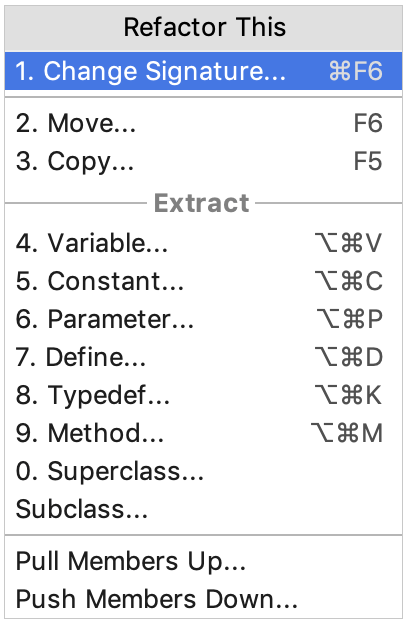Click the ⌘F6 shortcut hint
This screenshot has width=407, height=625.
356,71
